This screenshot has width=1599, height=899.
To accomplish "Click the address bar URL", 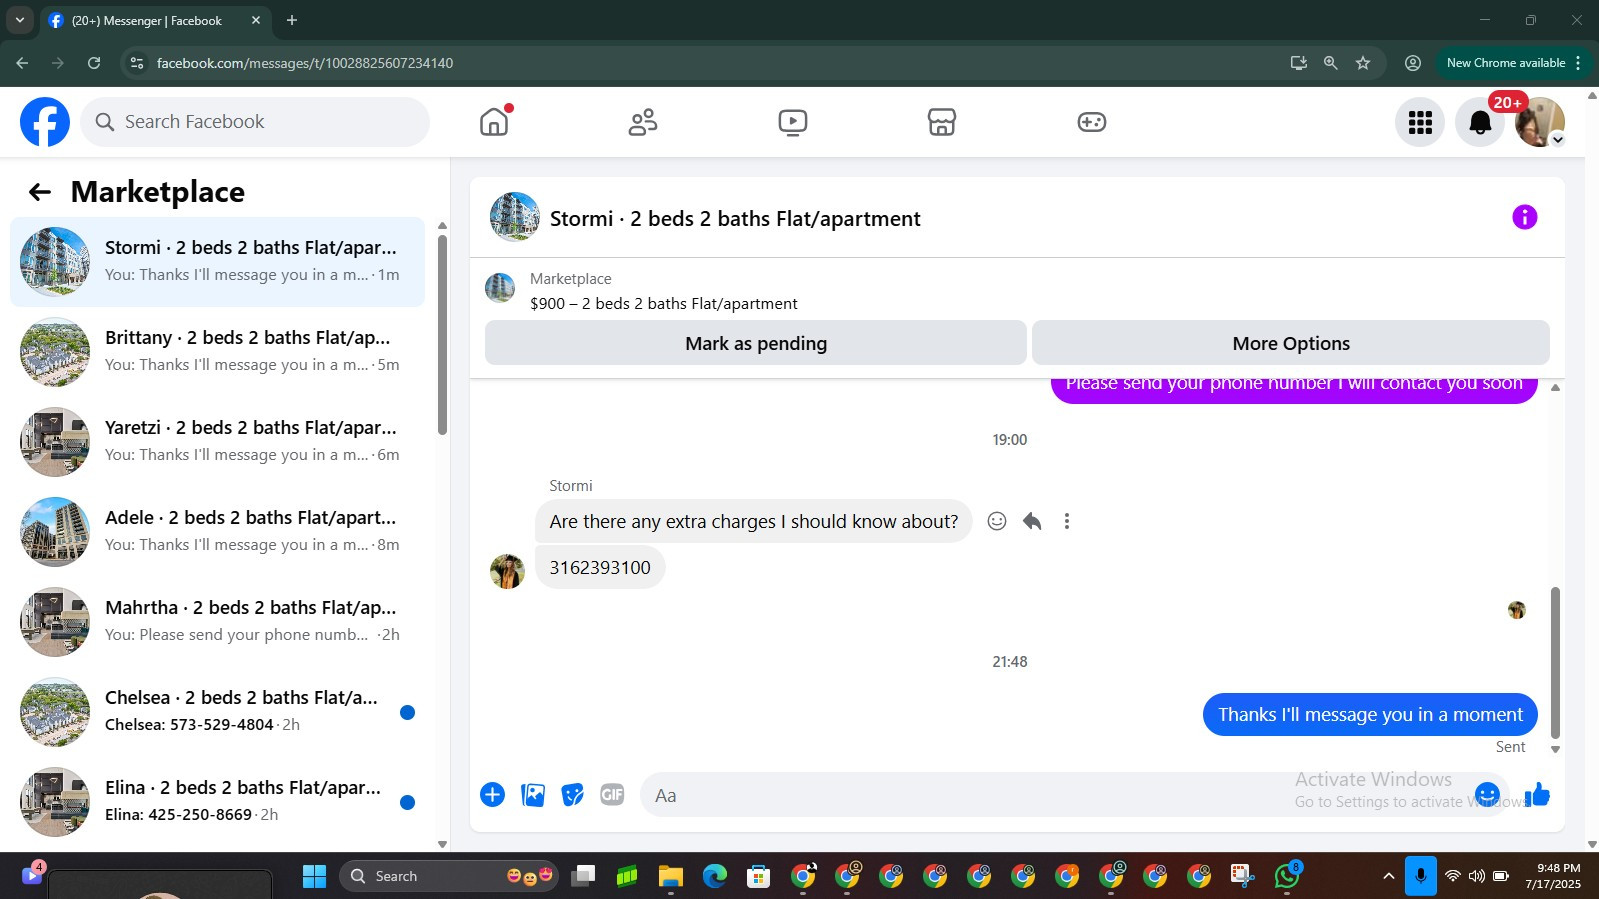I will (305, 63).
